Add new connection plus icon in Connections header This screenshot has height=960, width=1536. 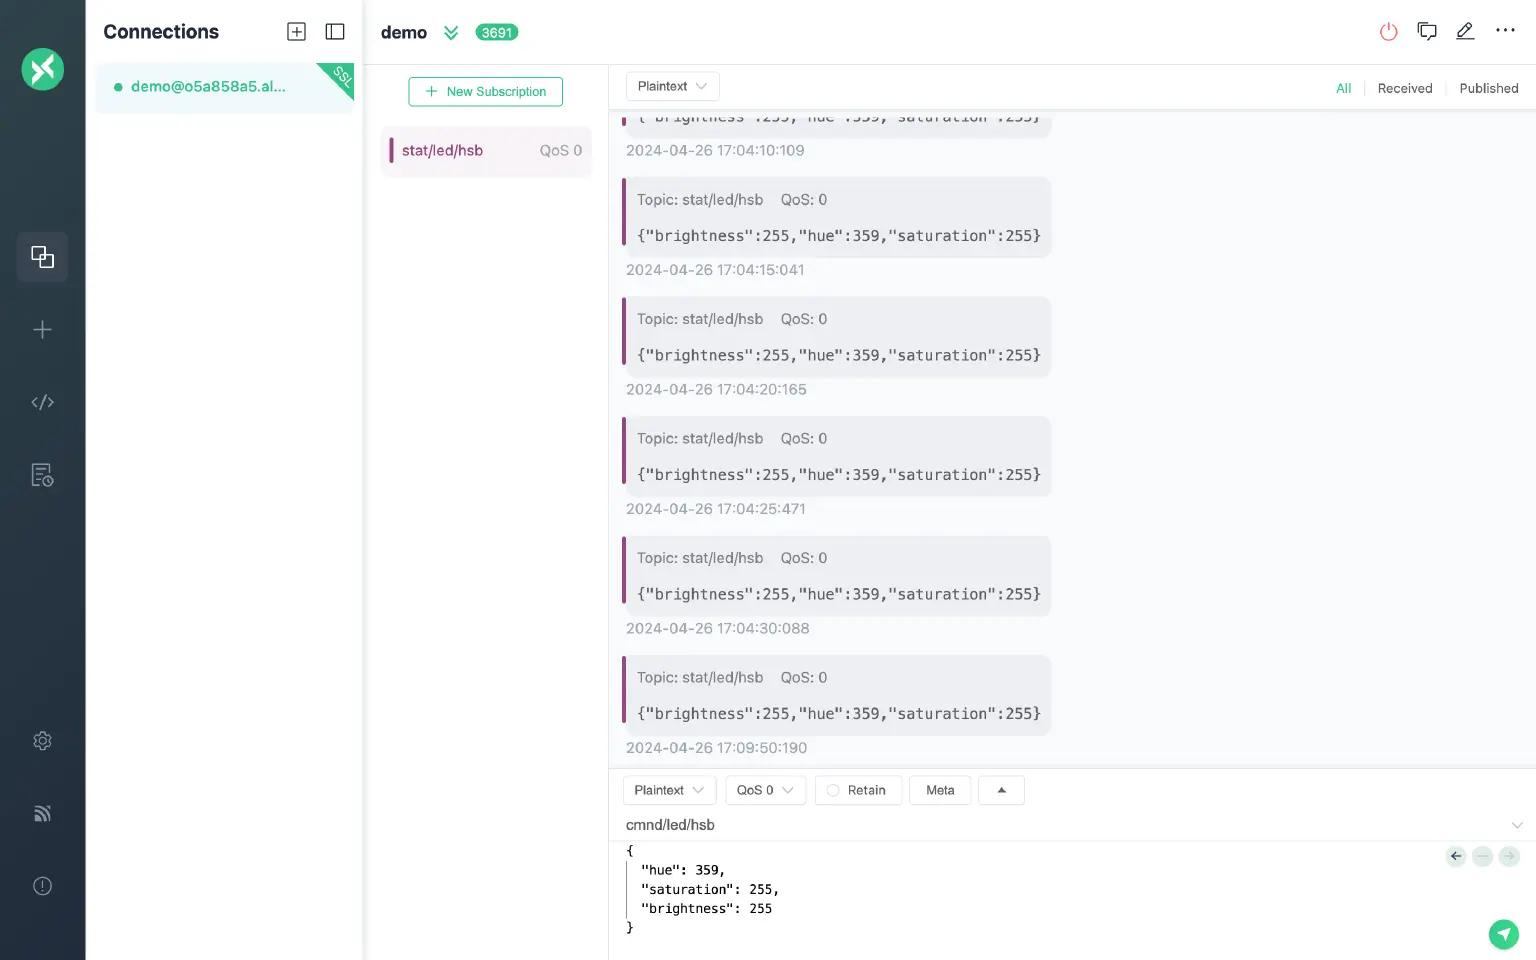click(x=296, y=32)
